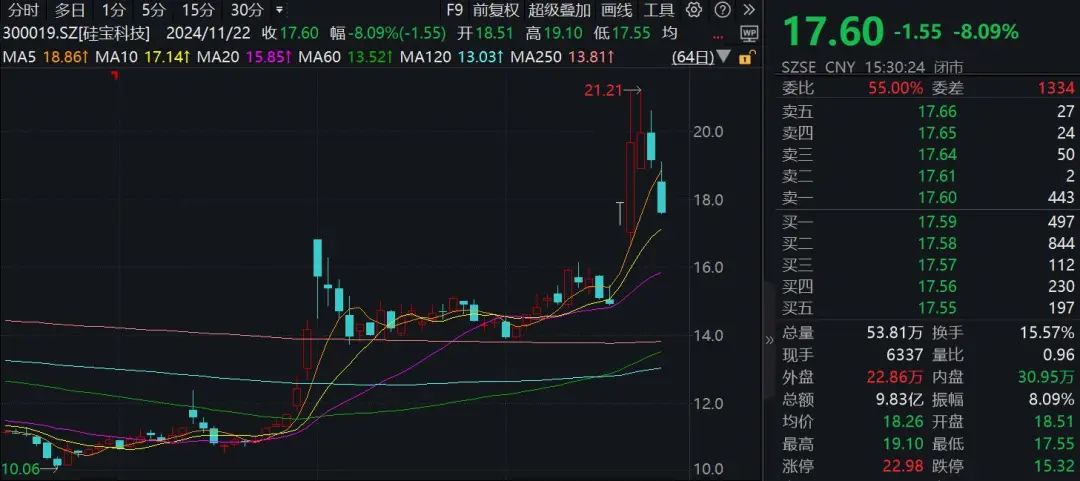Click the 买三 price 17.57
The image size is (1080, 481).
939,265
